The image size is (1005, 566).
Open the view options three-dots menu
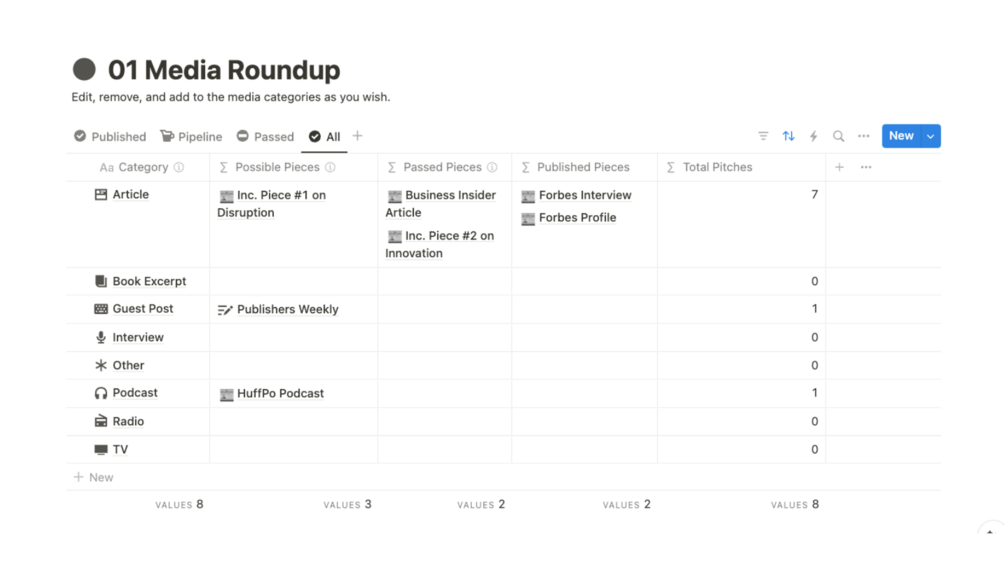(x=863, y=136)
